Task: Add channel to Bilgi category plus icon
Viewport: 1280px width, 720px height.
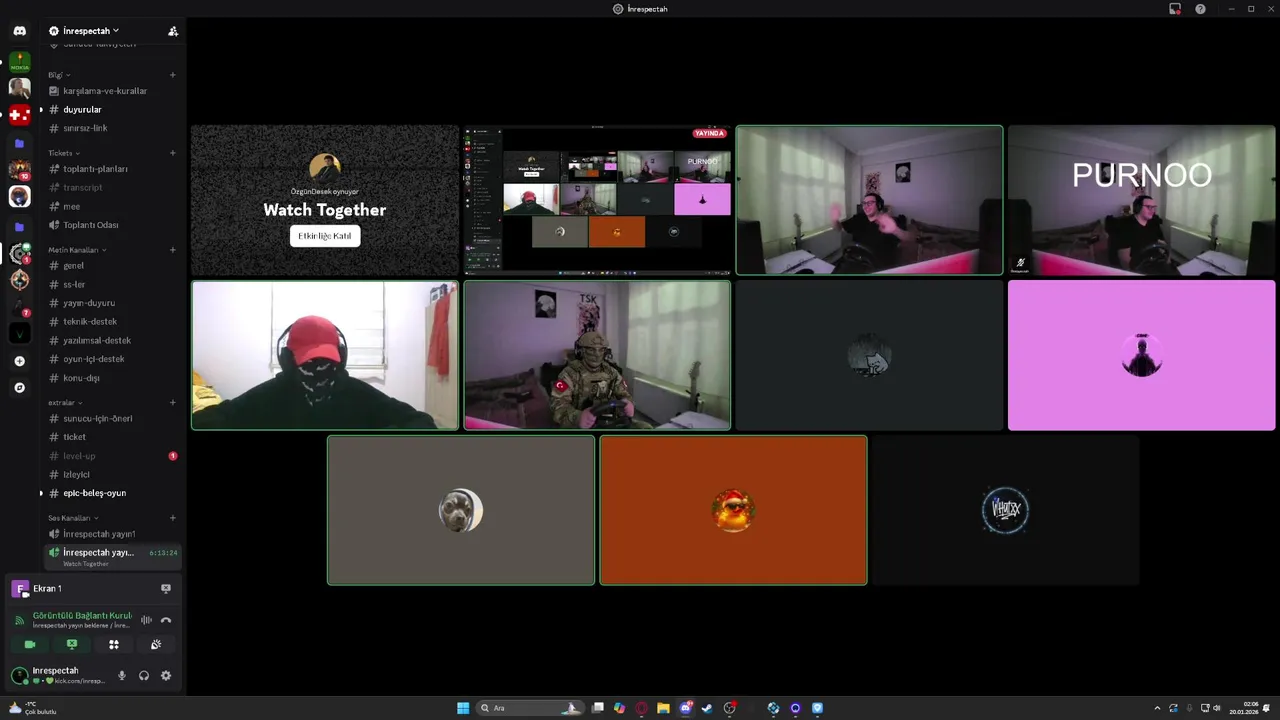Action: coord(173,75)
